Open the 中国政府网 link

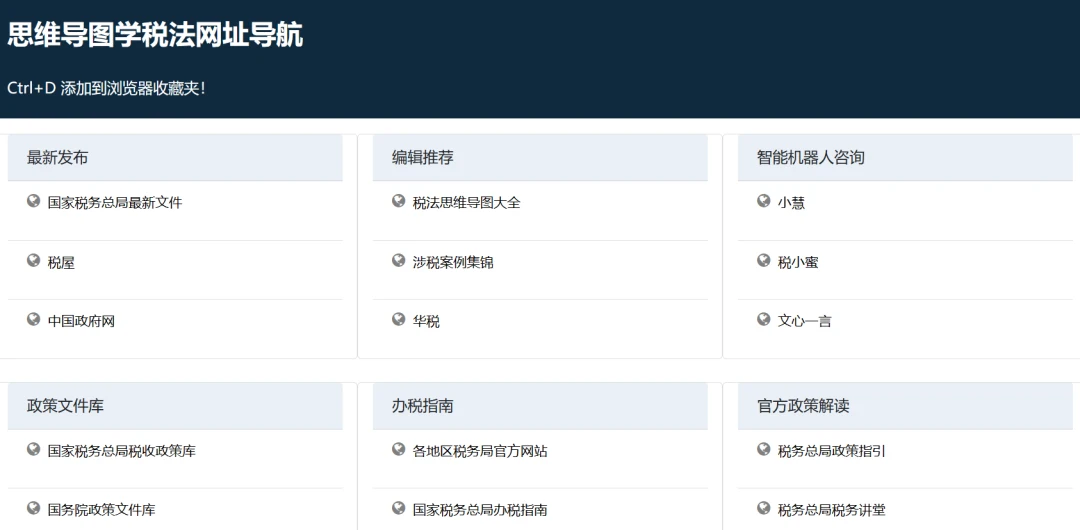[81, 321]
